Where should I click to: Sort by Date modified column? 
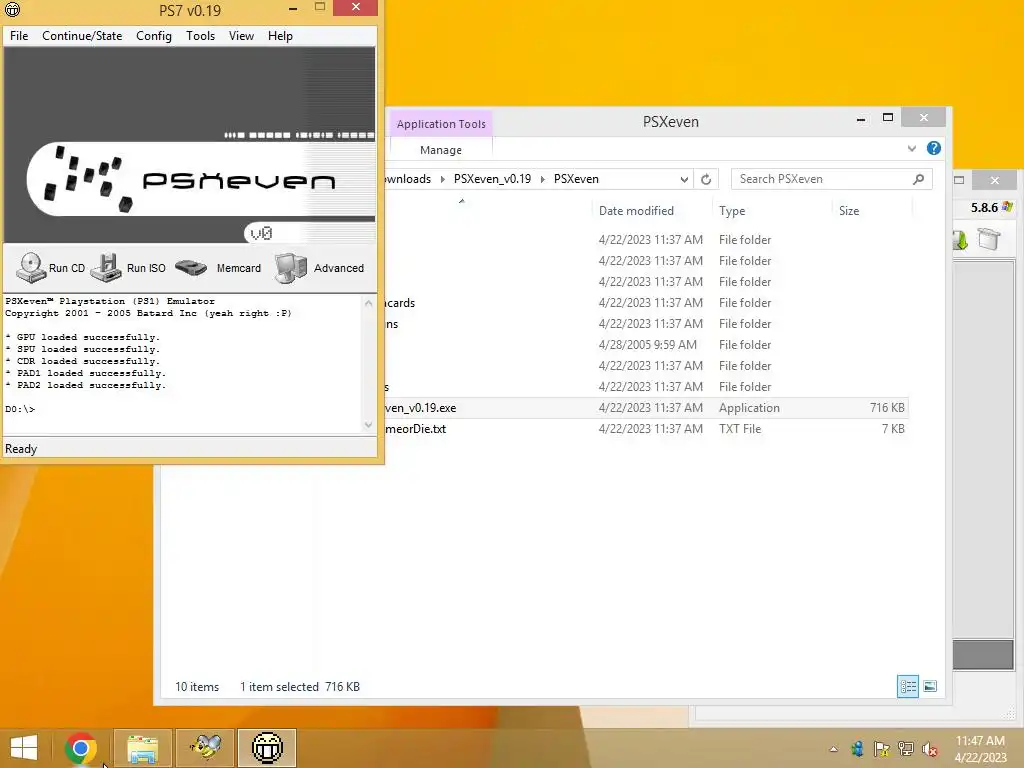[x=636, y=211]
